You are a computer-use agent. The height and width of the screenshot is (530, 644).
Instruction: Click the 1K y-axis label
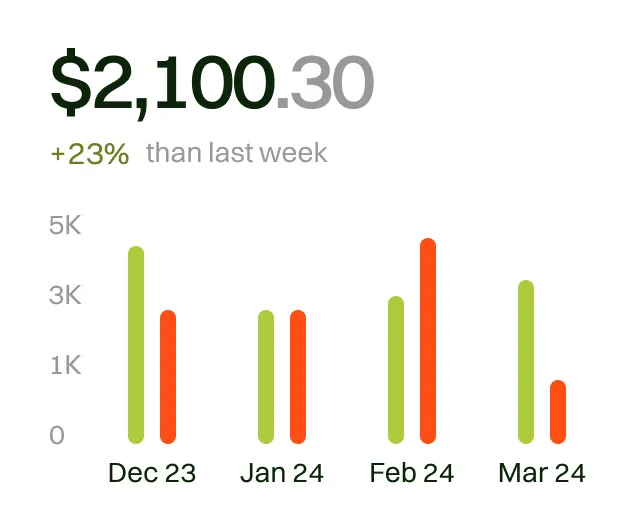[64, 366]
